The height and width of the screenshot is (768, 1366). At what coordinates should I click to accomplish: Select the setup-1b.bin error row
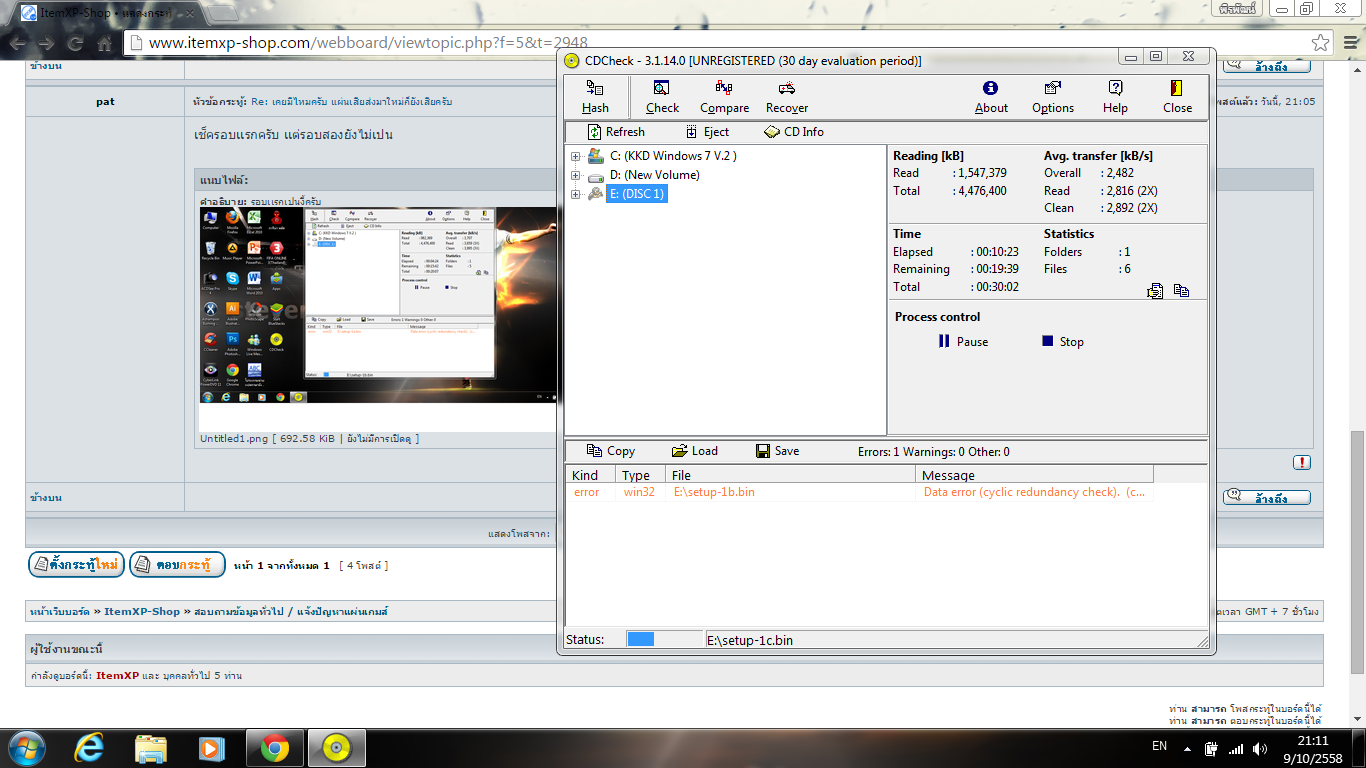coord(714,492)
